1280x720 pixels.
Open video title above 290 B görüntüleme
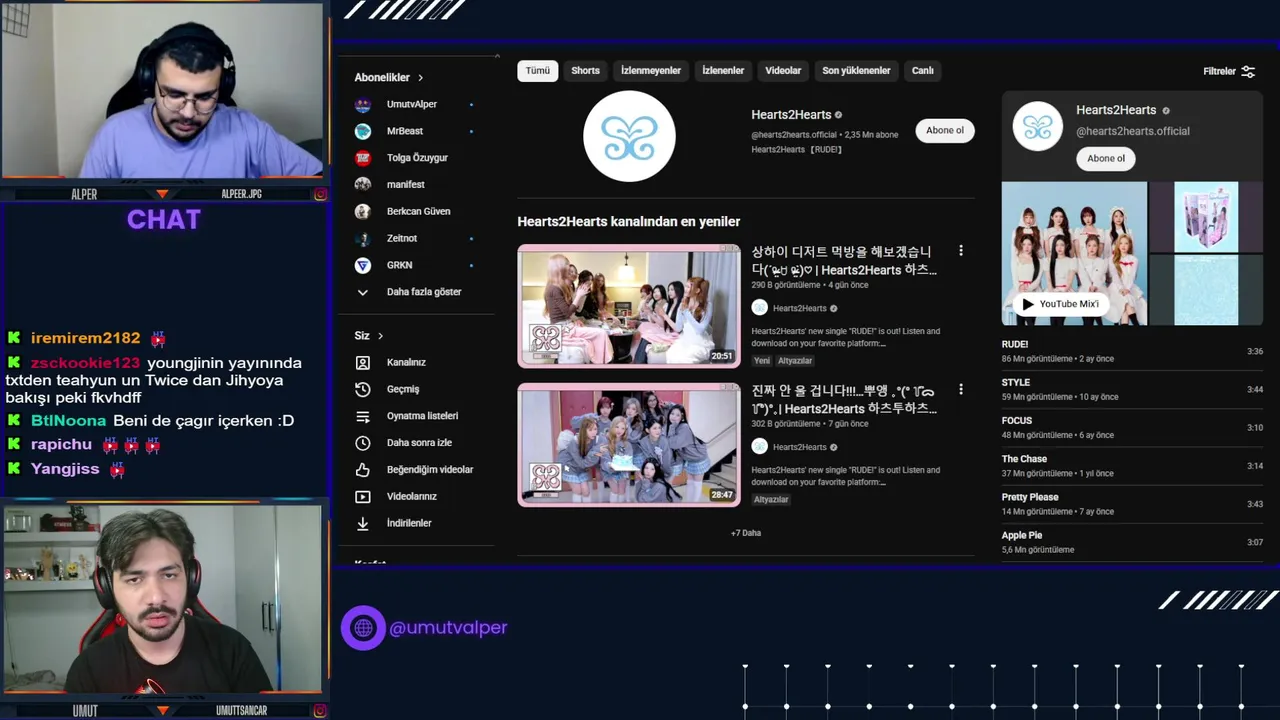click(845, 260)
